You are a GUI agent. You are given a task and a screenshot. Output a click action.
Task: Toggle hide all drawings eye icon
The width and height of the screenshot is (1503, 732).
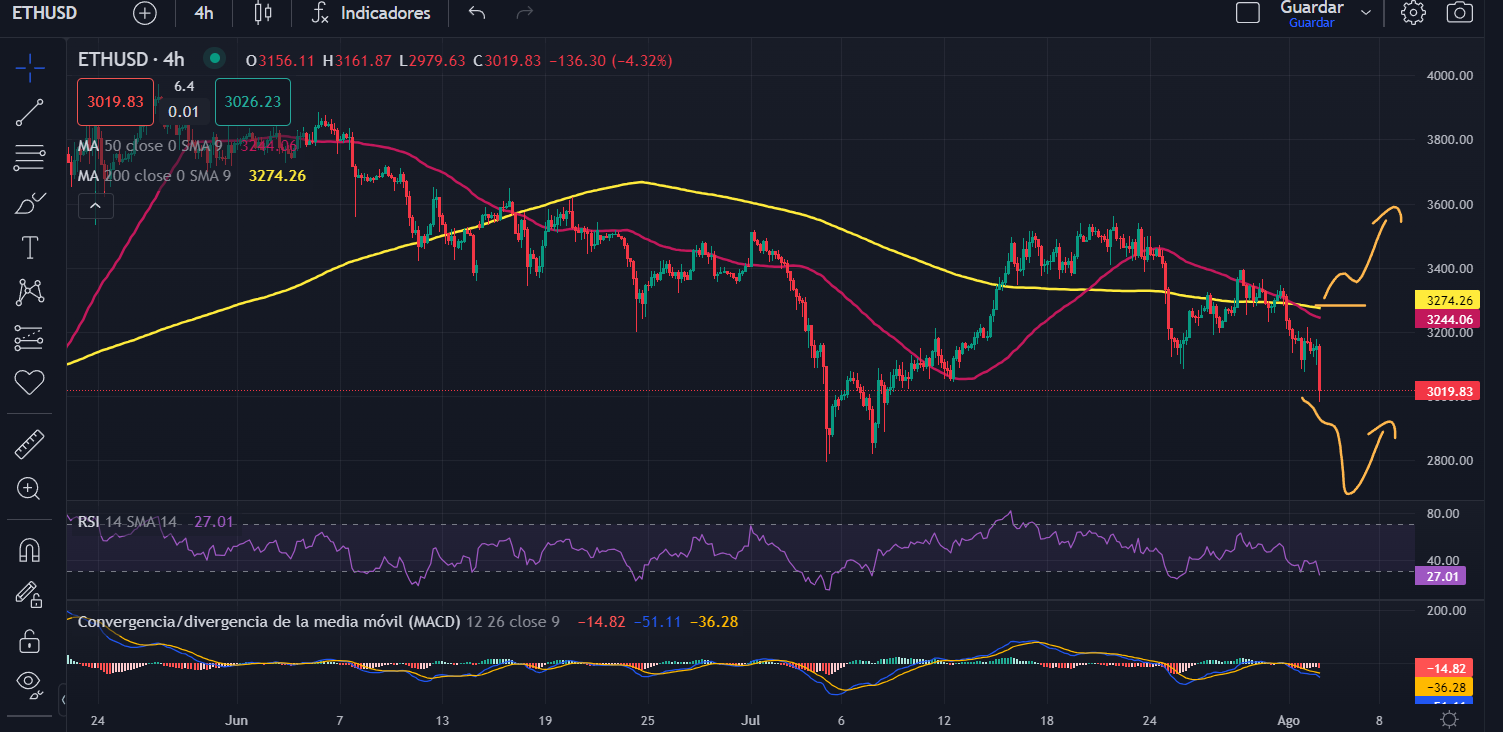29,683
